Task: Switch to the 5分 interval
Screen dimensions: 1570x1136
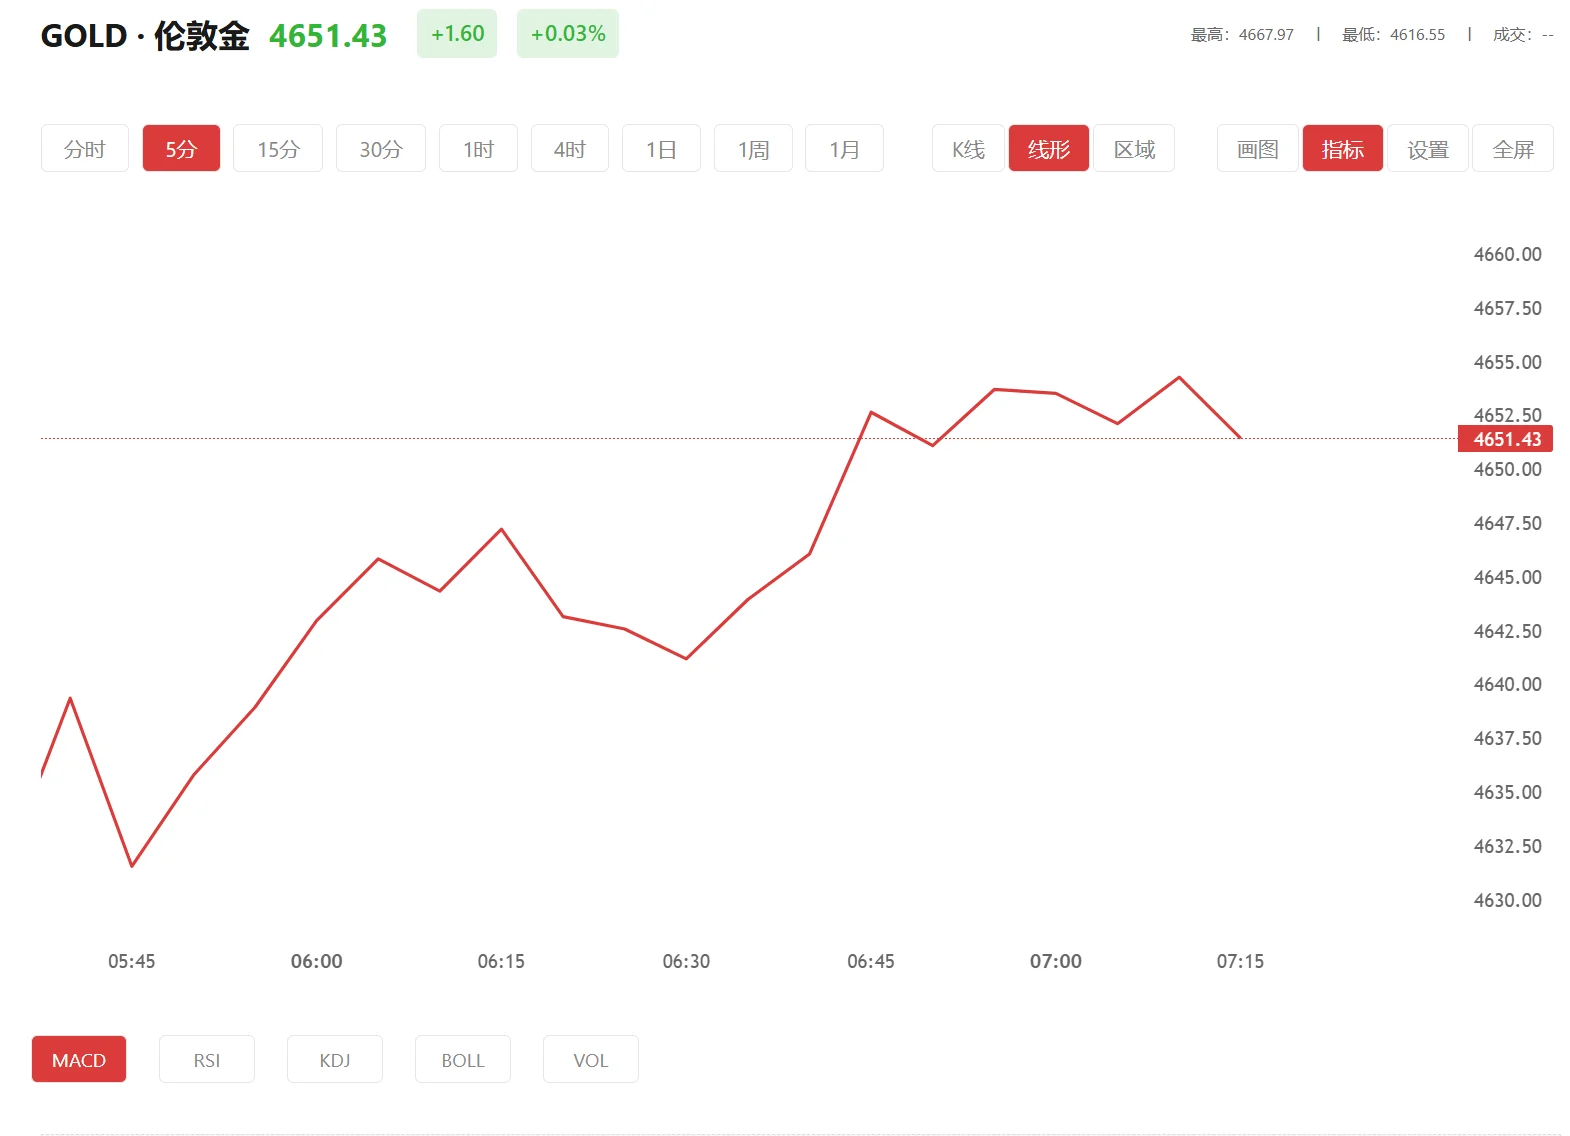Action: [181, 149]
